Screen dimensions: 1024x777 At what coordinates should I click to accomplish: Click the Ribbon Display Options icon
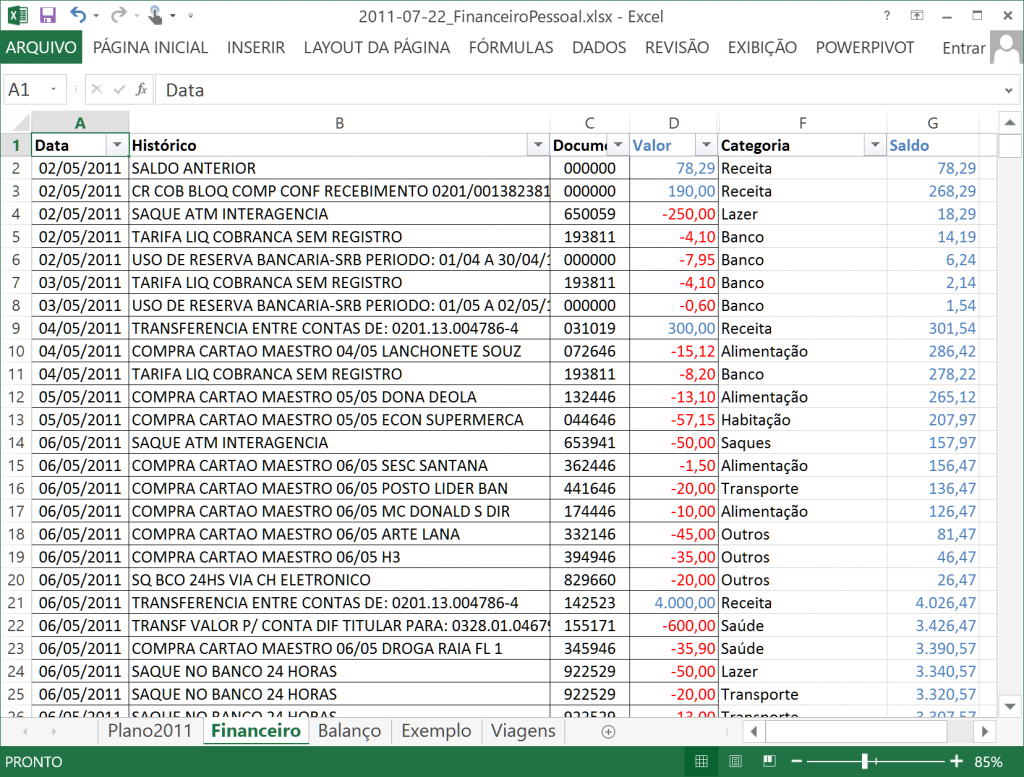coord(917,16)
